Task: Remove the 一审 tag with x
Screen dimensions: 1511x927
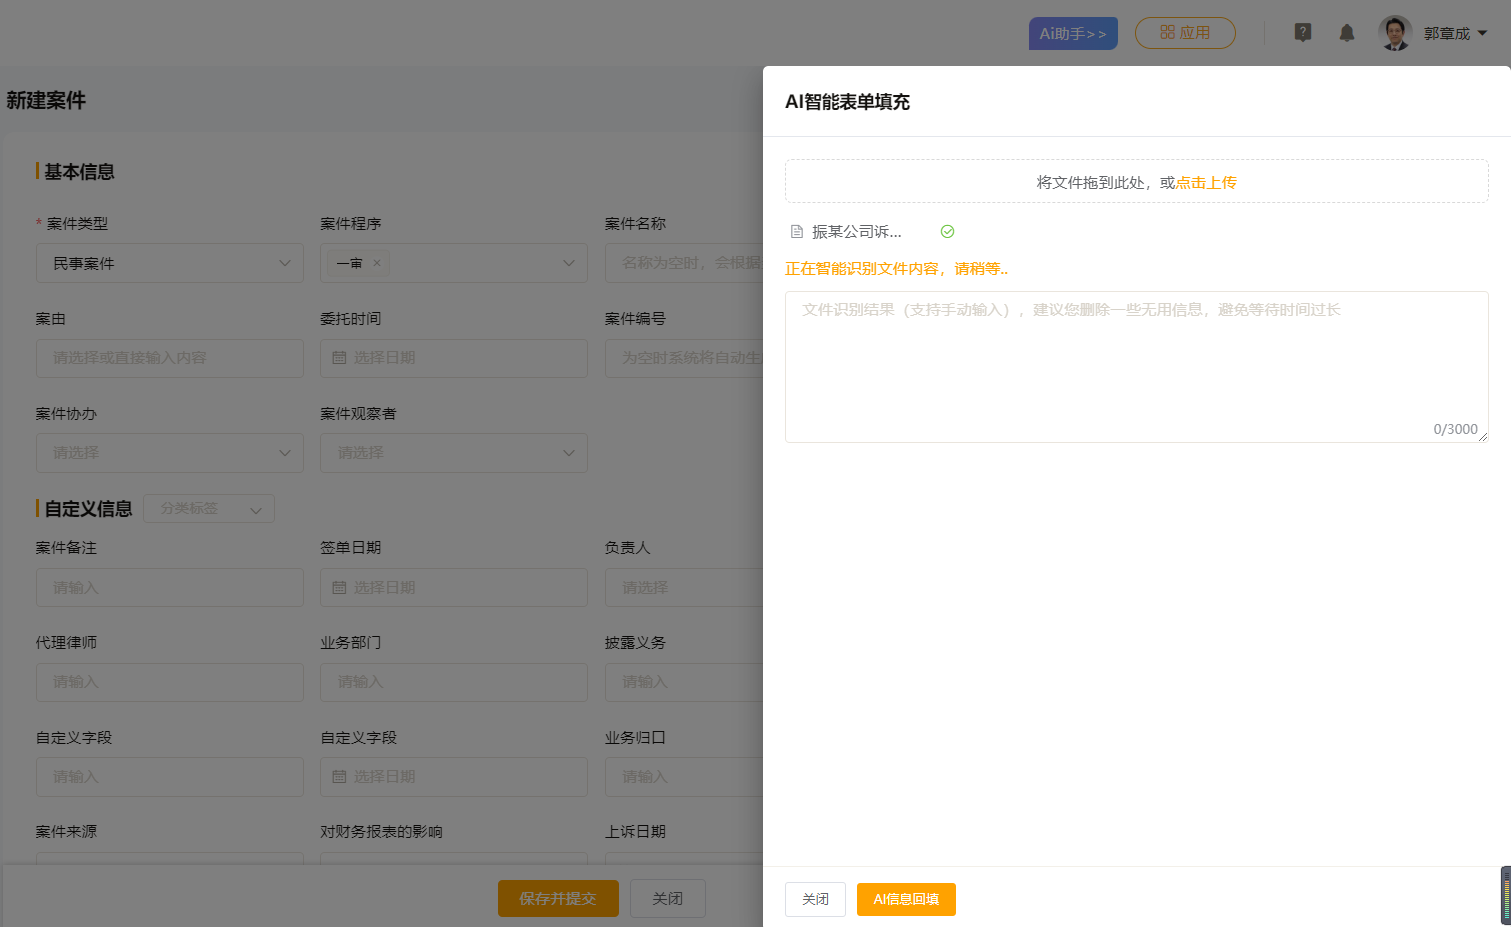Action: [377, 263]
